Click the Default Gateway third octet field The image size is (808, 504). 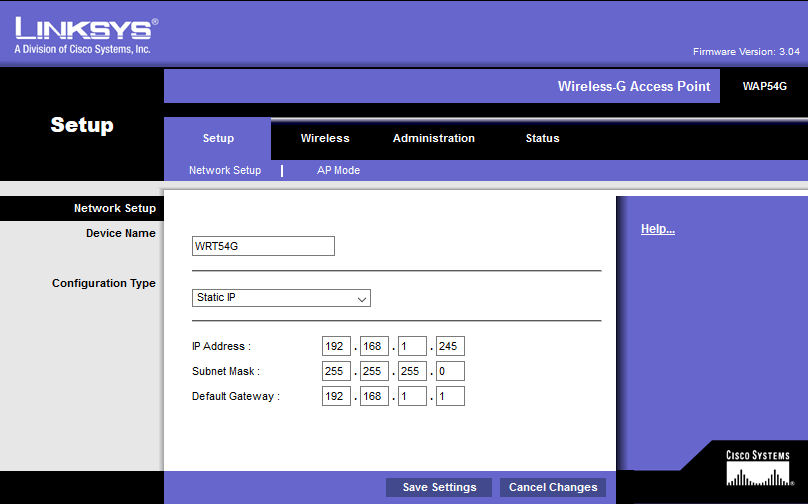[412, 396]
